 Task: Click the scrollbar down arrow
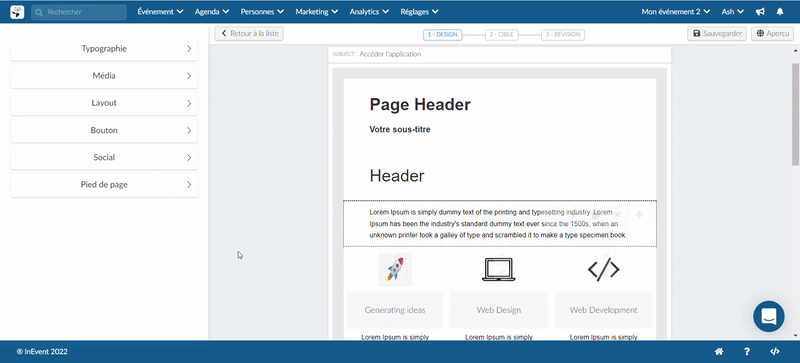coord(795,335)
